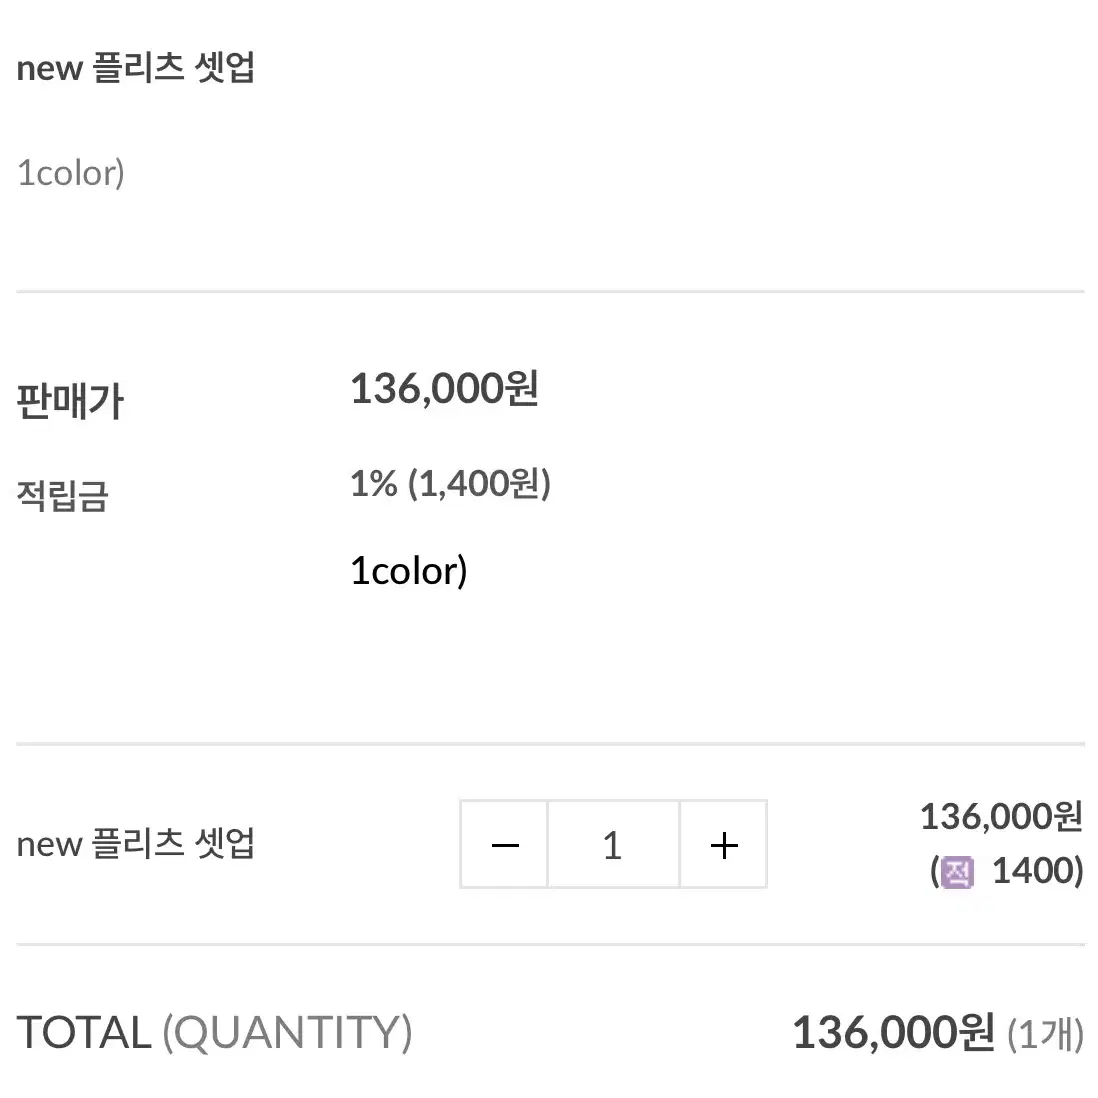Click the 136,000원 sale price value

(x=445, y=388)
